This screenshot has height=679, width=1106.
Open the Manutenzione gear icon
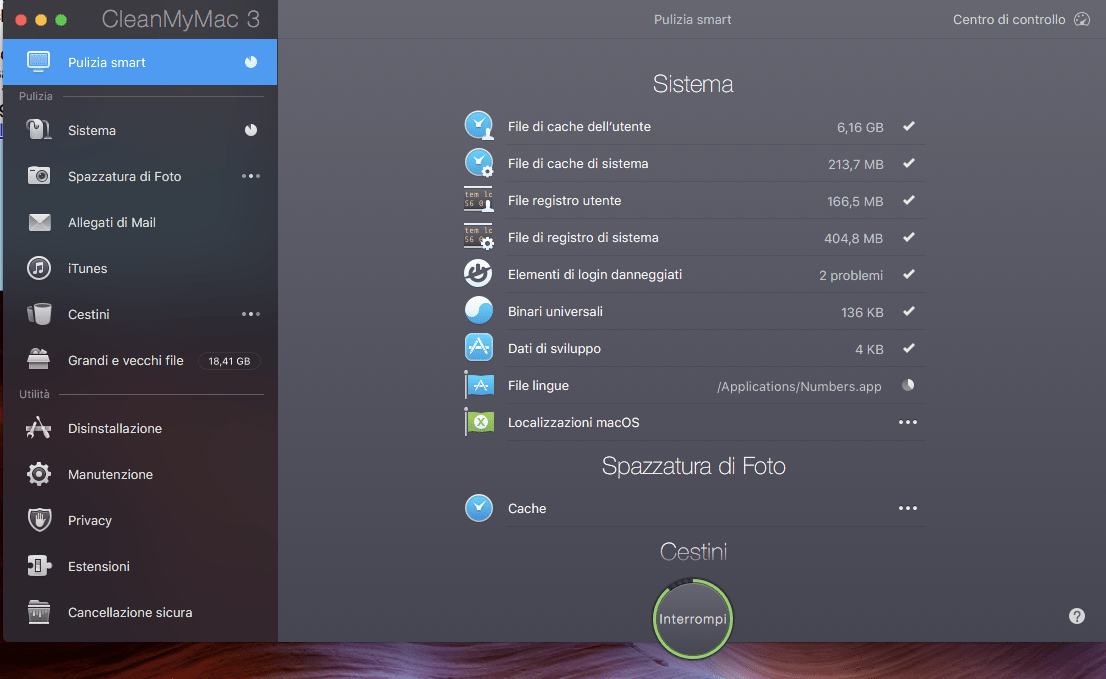coord(39,474)
